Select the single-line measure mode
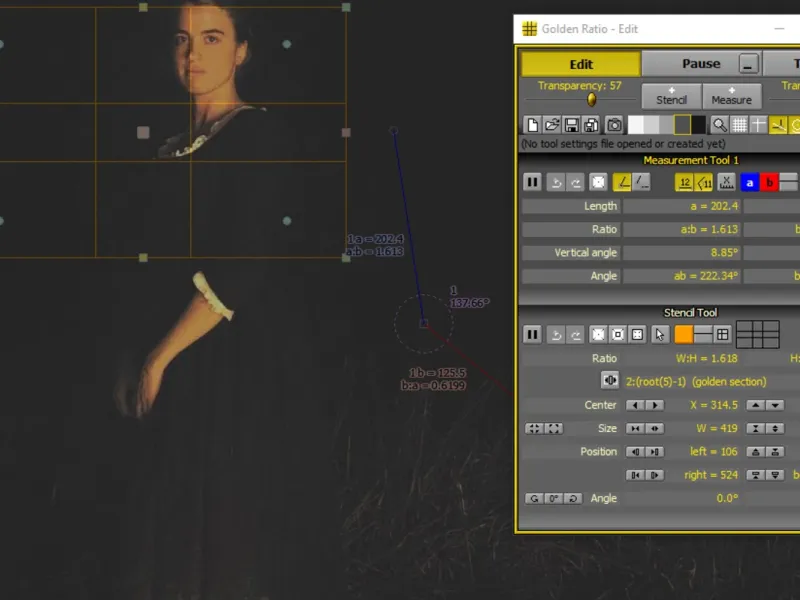 (x=641, y=182)
